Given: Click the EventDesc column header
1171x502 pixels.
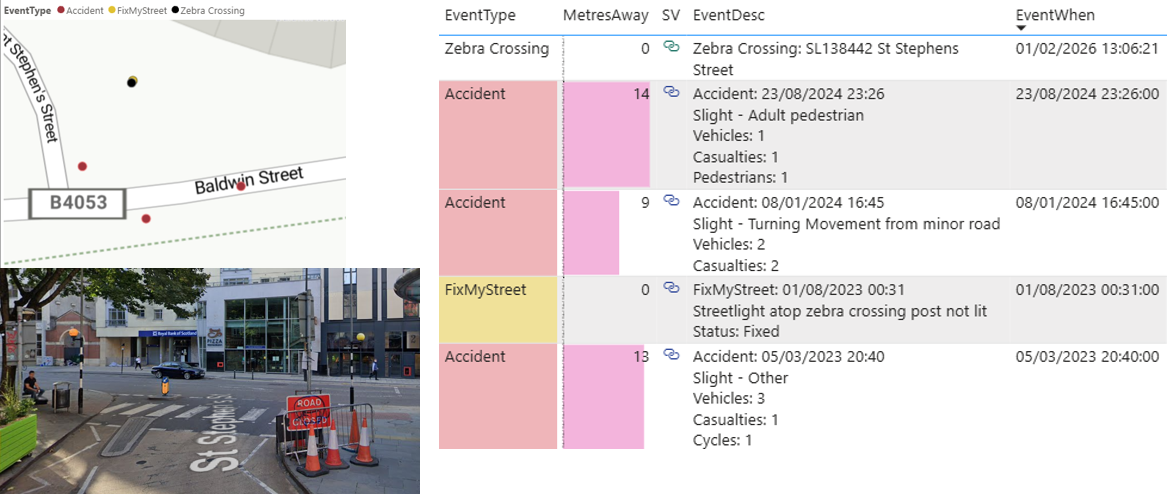Looking at the screenshot, I should tap(729, 16).
